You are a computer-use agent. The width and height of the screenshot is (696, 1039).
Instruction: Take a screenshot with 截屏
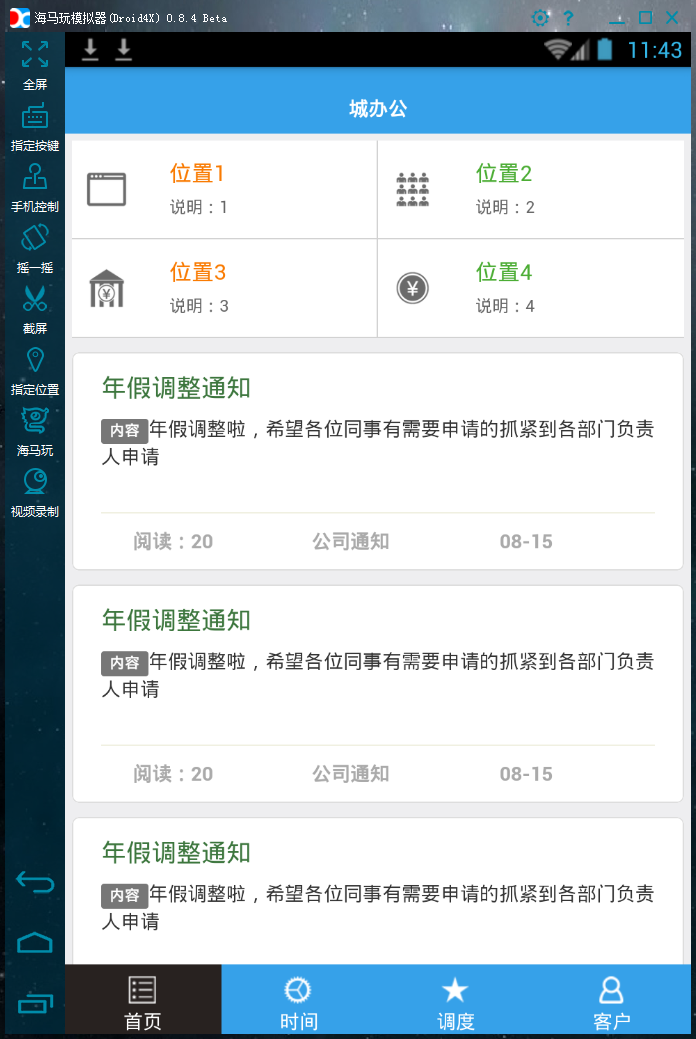point(34,298)
